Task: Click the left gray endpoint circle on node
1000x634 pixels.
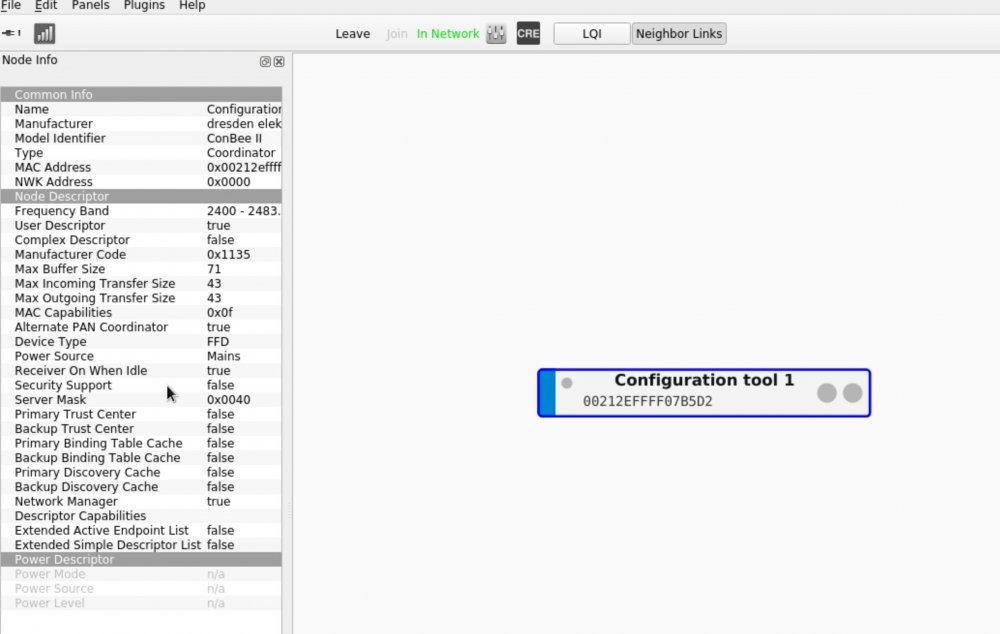Action: click(827, 393)
